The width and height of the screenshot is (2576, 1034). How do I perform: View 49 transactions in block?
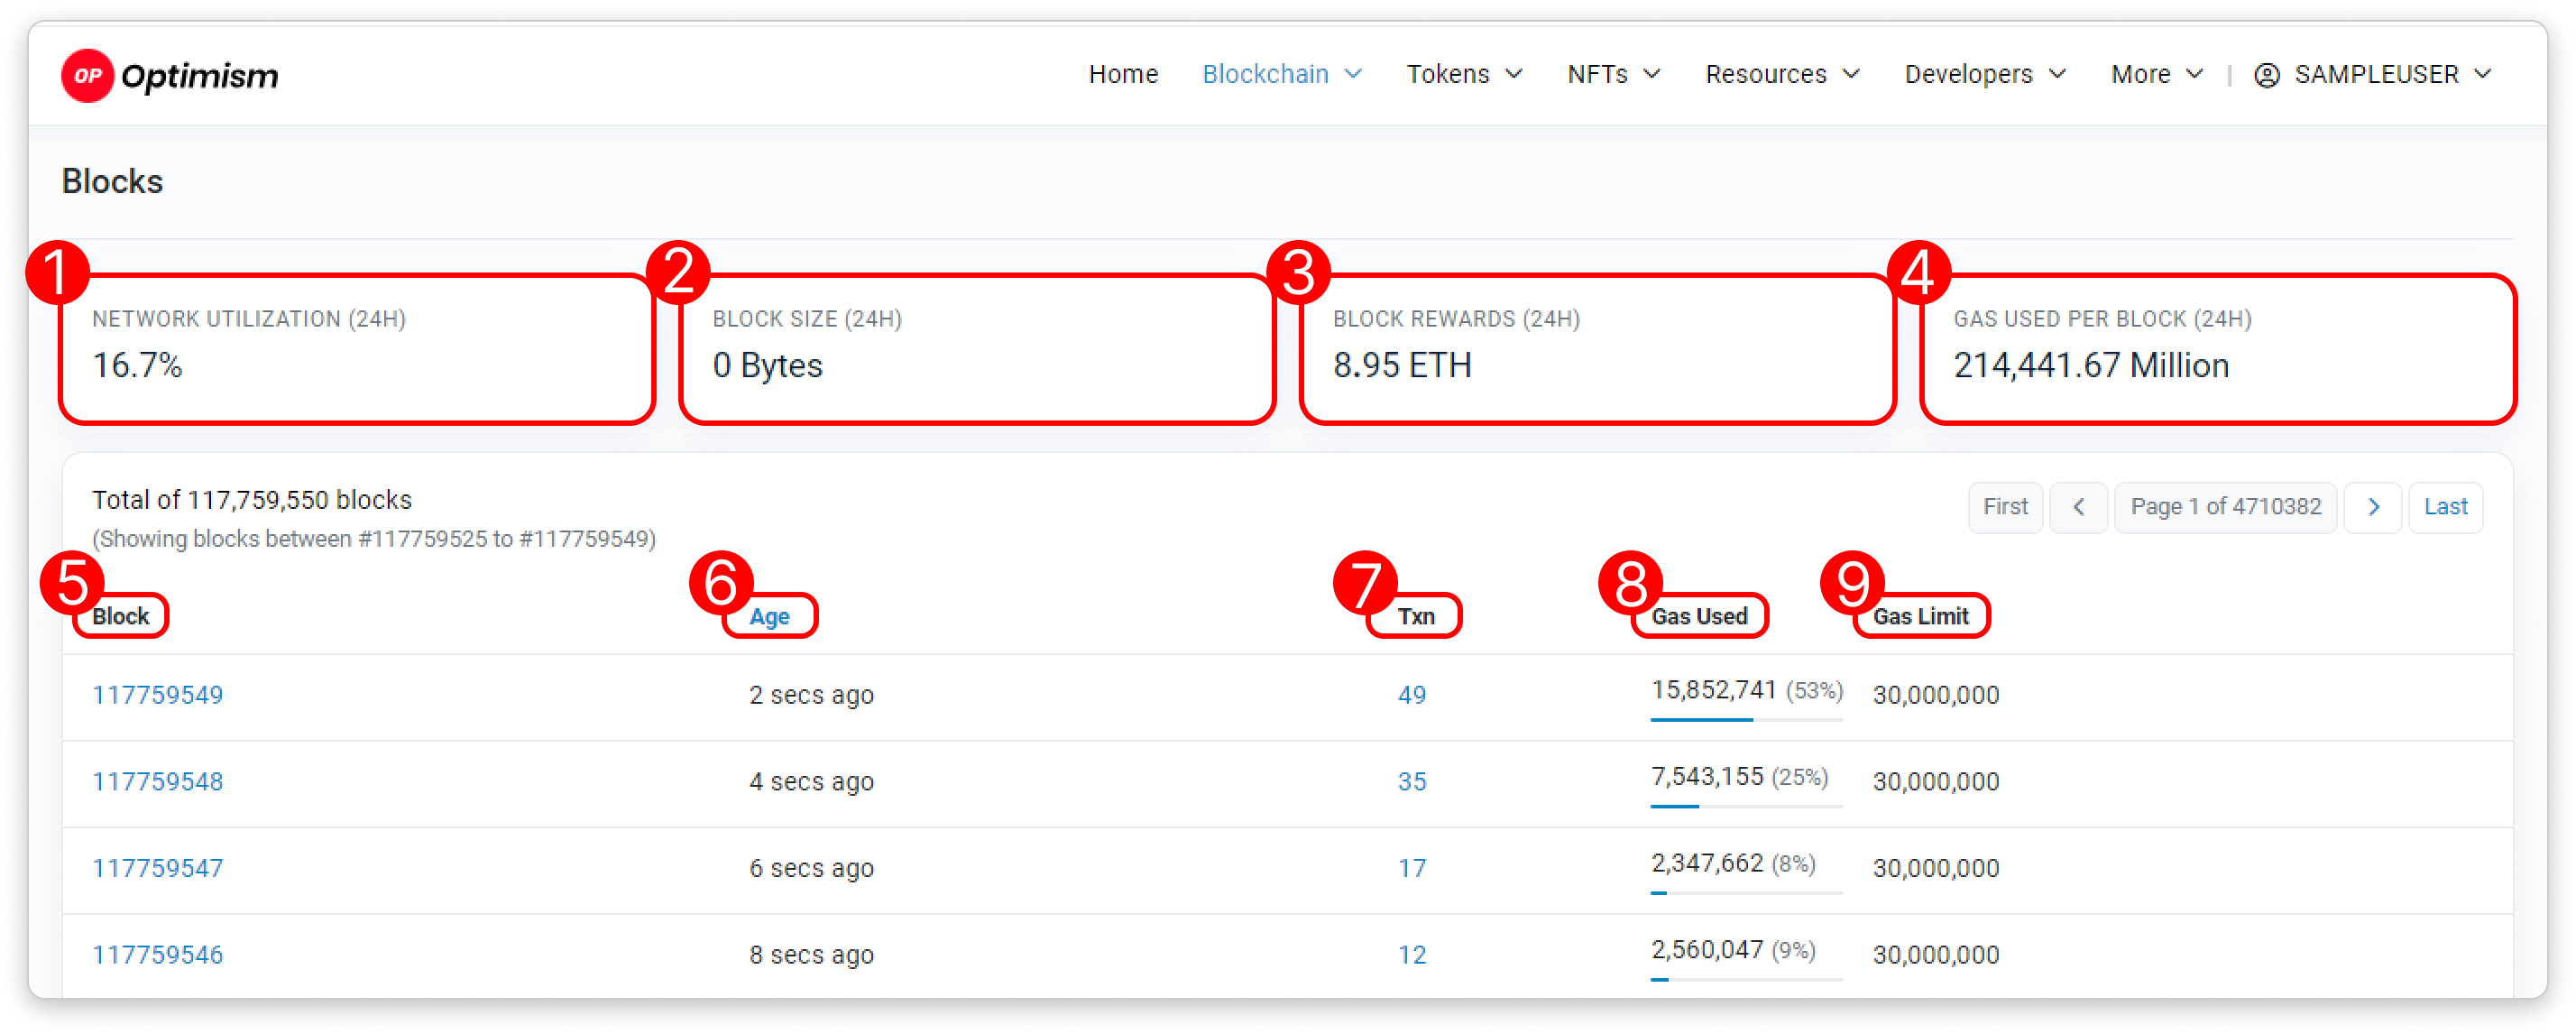(x=1411, y=695)
